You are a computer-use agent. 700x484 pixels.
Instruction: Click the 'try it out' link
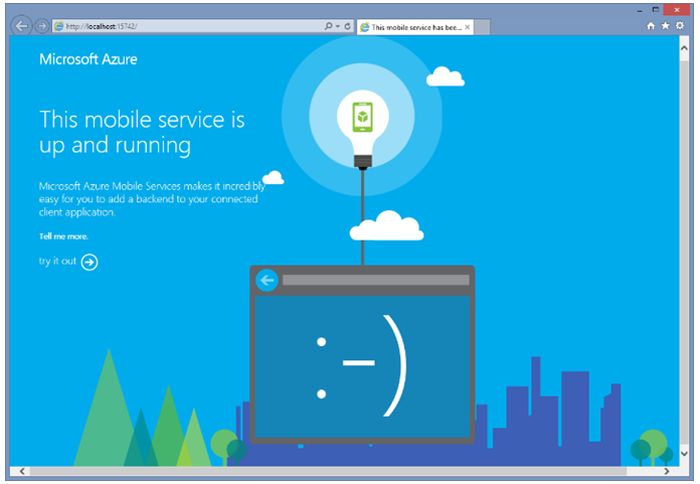pos(58,261)
